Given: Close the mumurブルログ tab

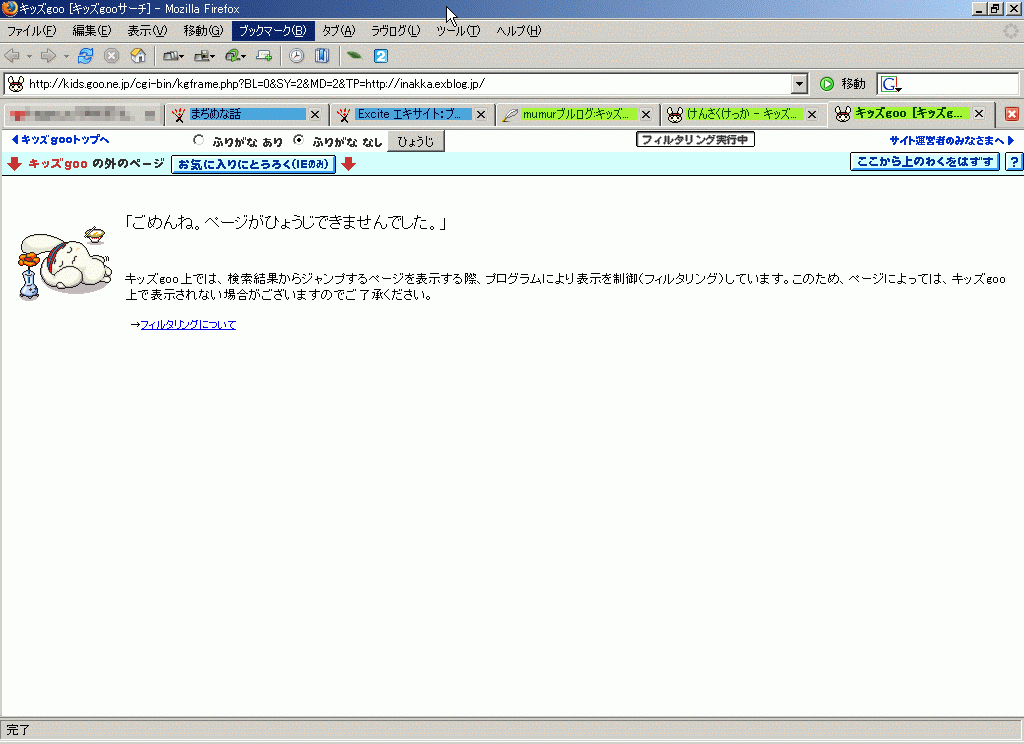Looking at the screenshot, I should (x=646, y=114).
